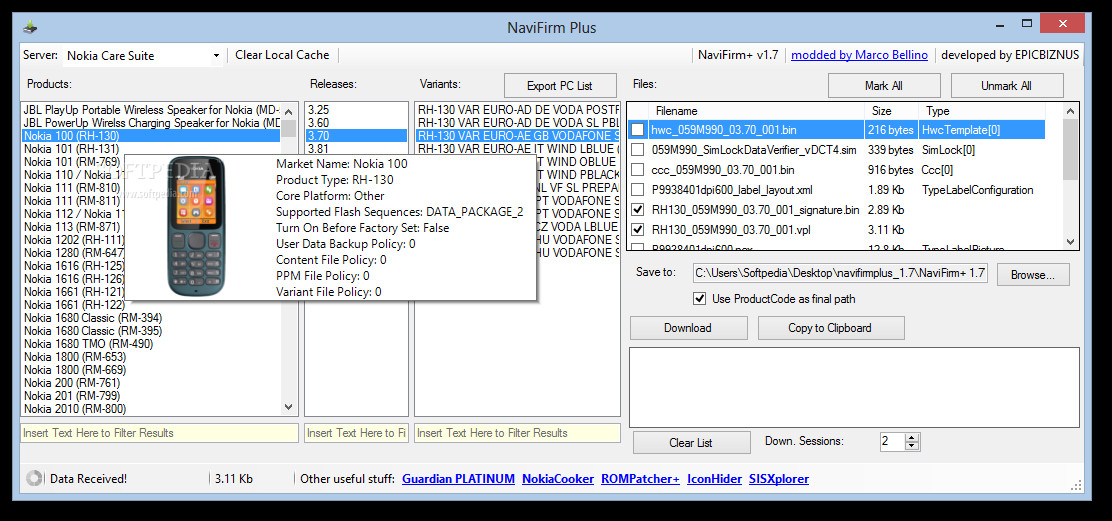Select JBL PlayUp Portable Wireless Speaker product
Screen dimensions: 1112x521
tap(151, 110)
